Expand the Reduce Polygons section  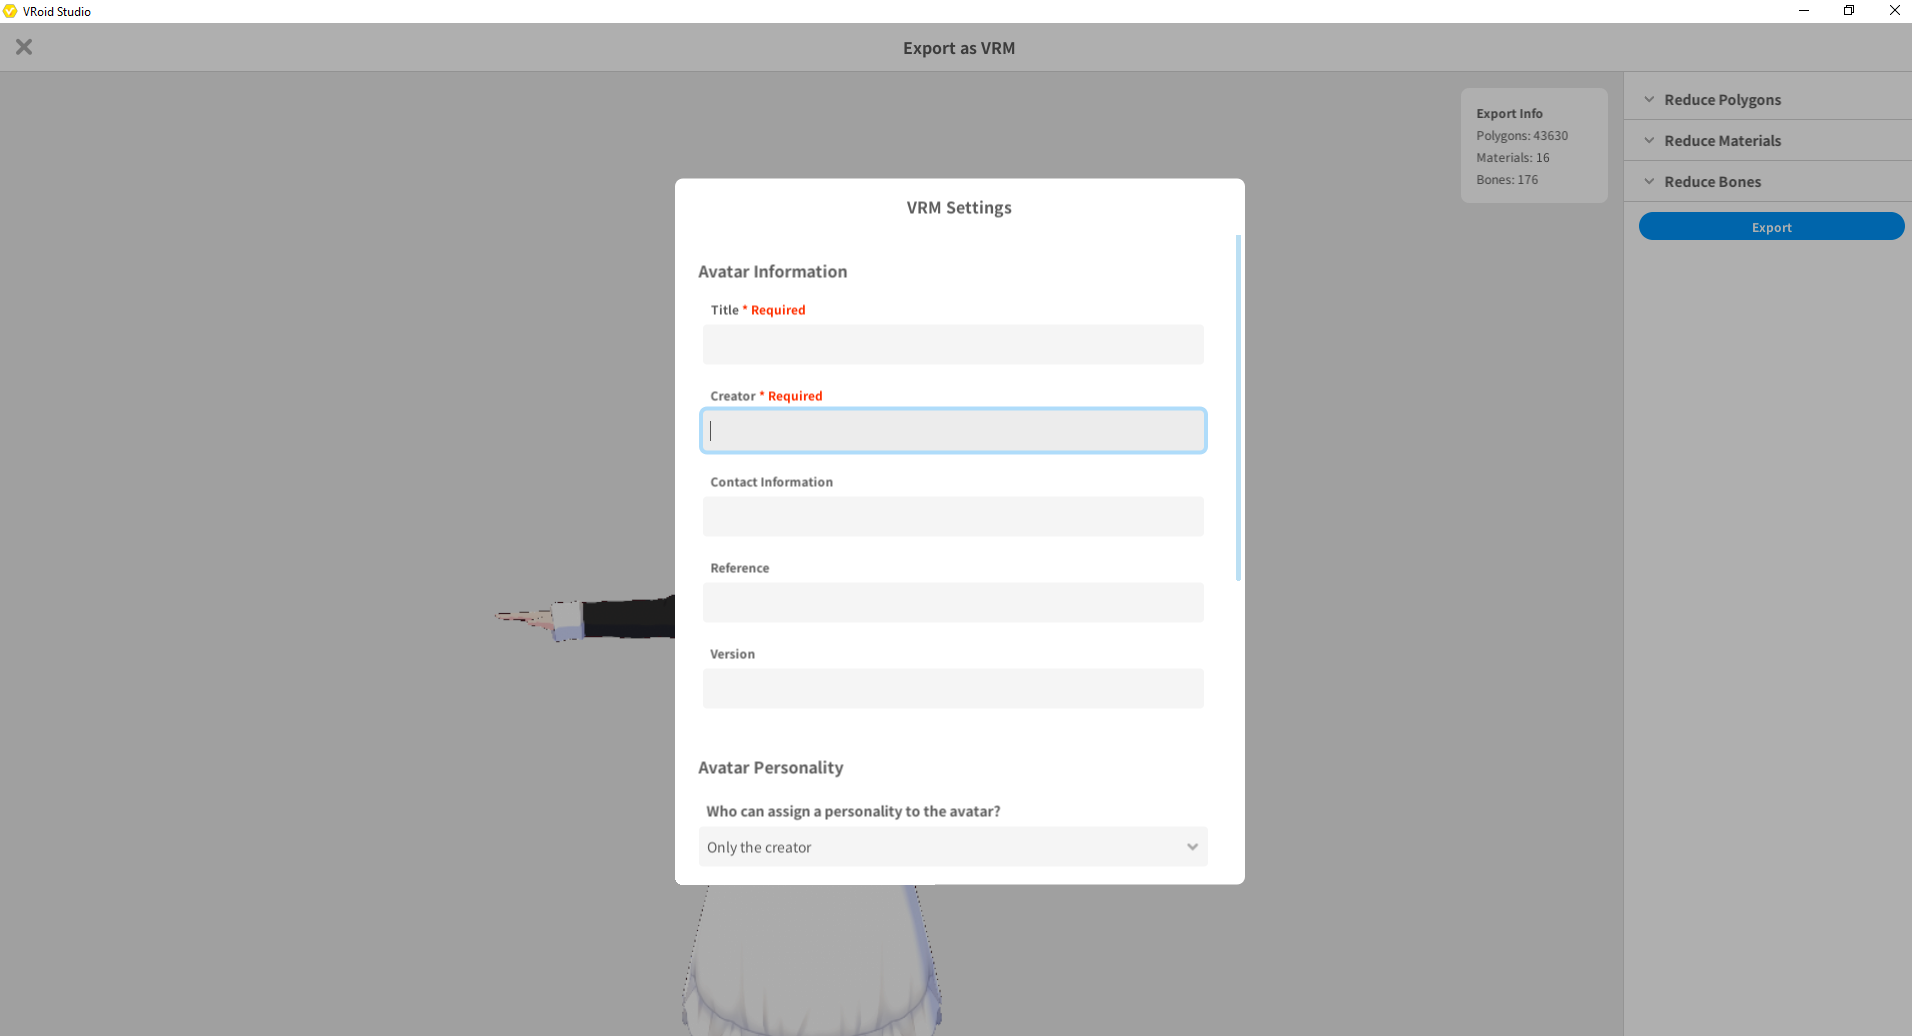[x=1767, y=100]
